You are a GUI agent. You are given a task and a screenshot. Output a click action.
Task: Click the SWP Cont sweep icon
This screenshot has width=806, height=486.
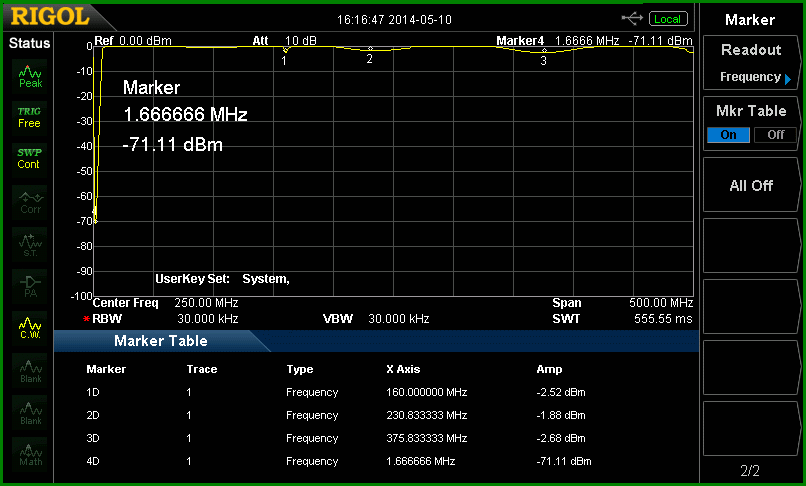[29, 159]
